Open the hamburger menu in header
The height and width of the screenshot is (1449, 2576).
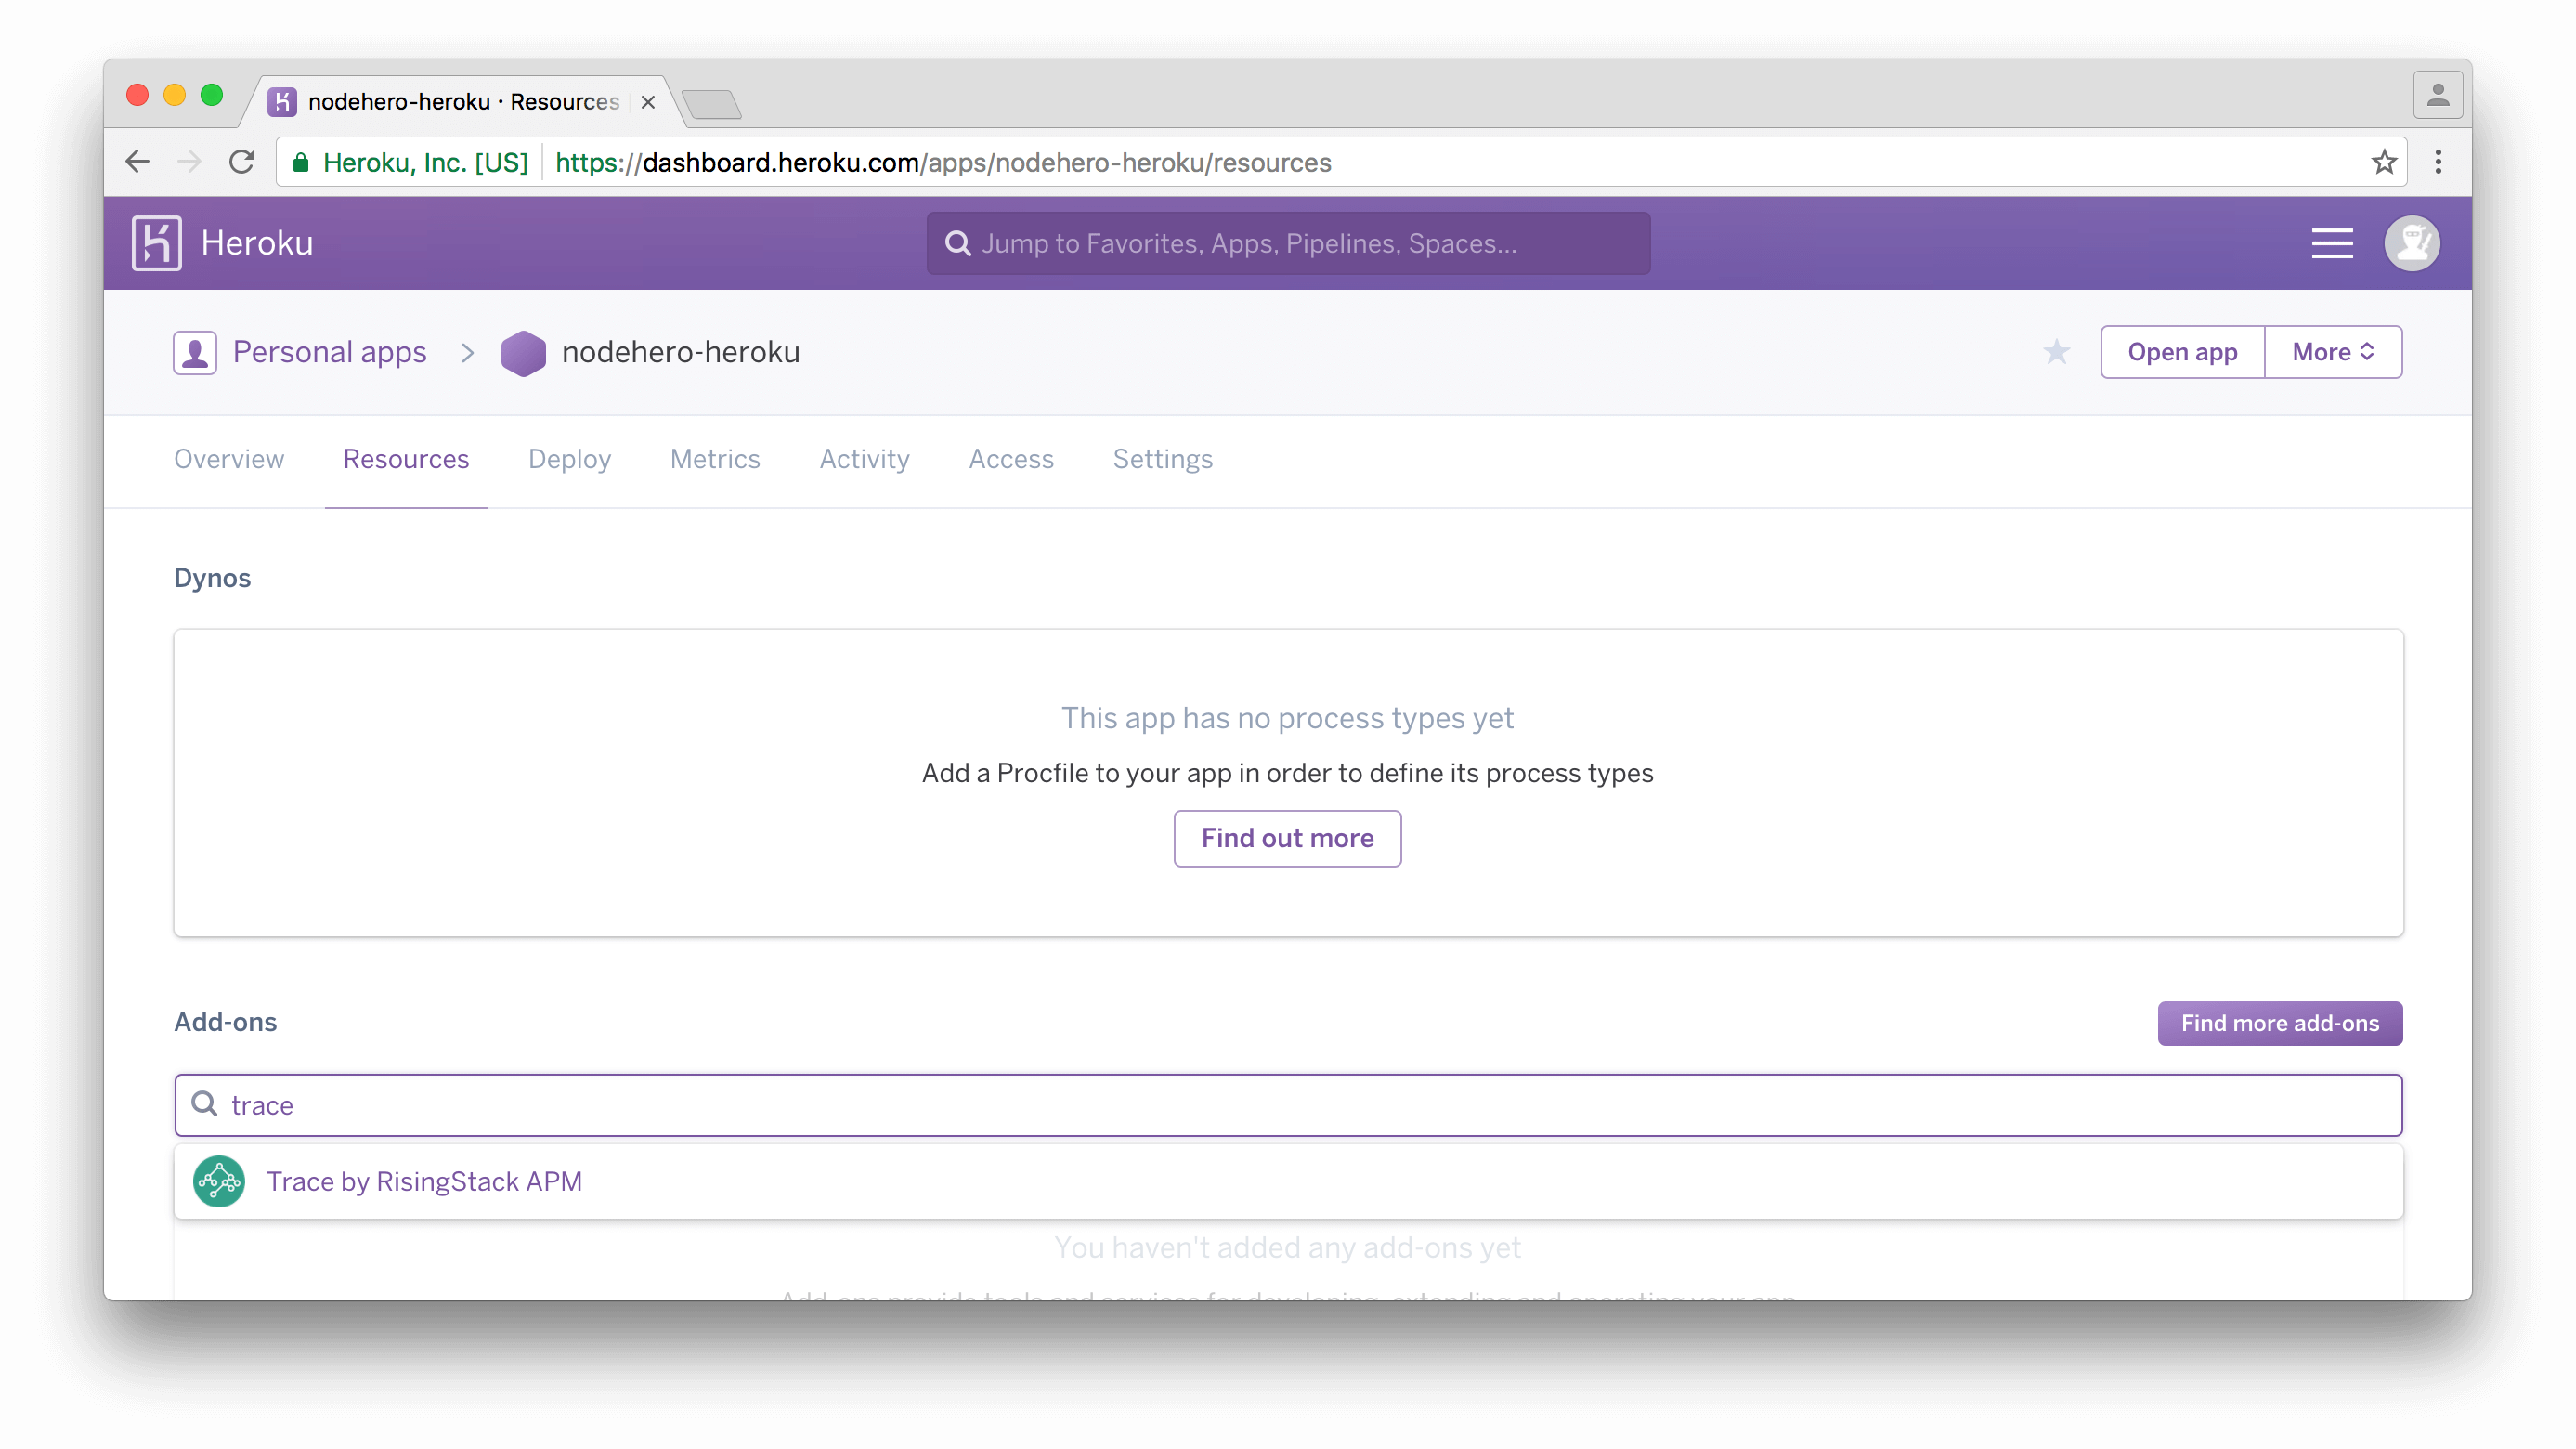click(2331, 243)
